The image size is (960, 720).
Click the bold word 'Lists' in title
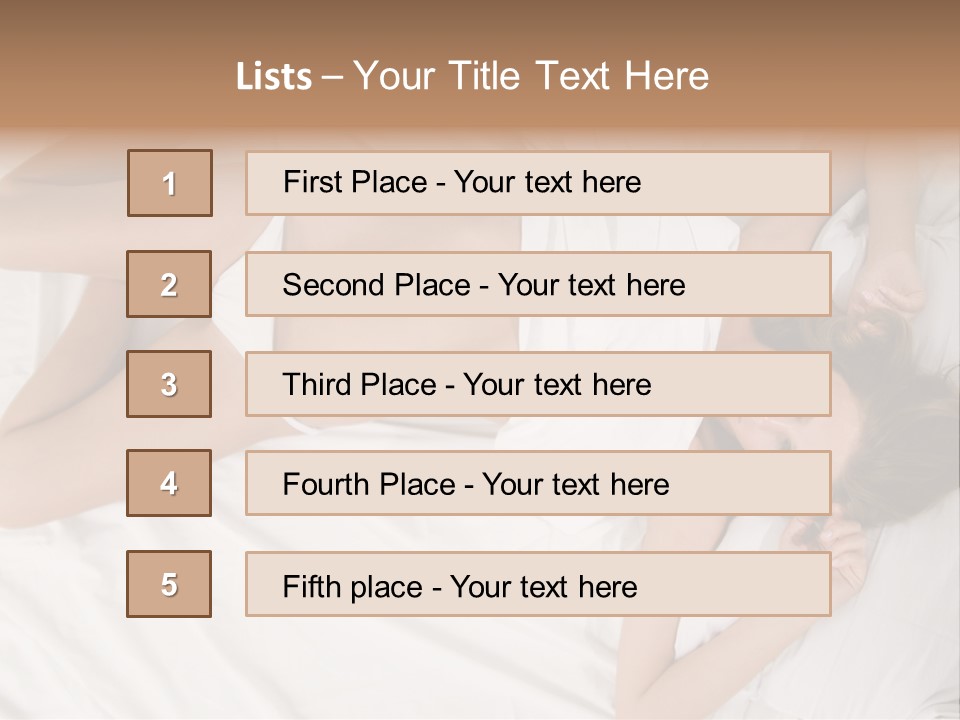274,76
